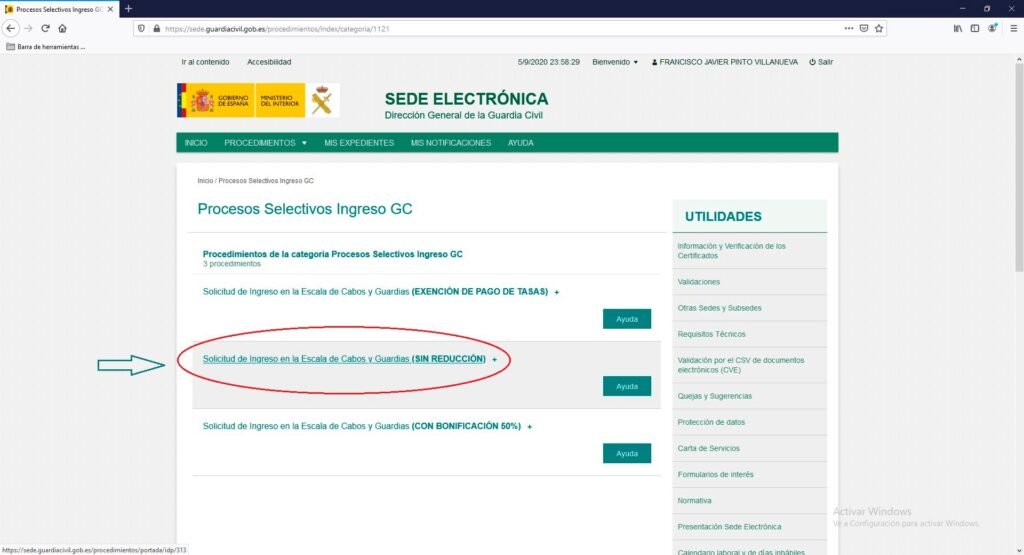Go to Inicio in green menu

pos(196,143)
